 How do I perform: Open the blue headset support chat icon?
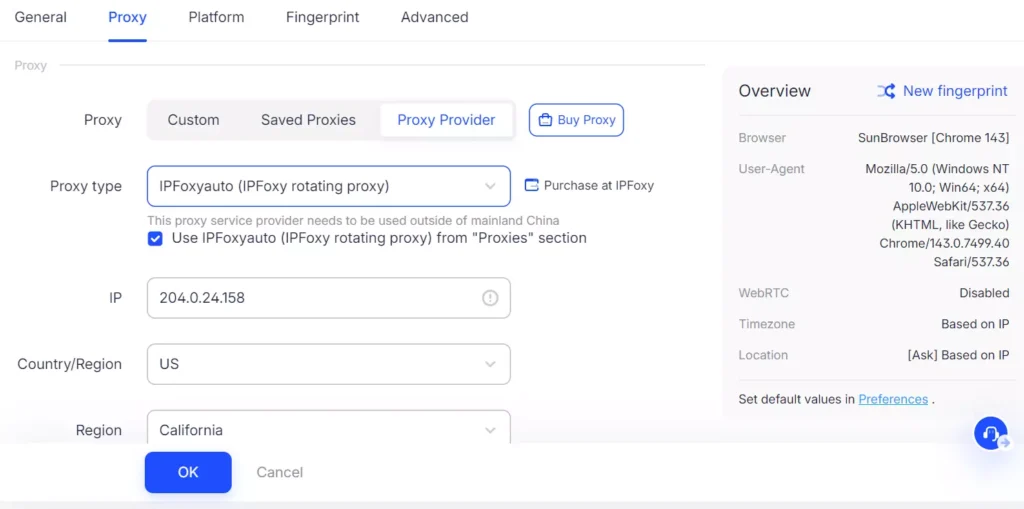tap(990, 433)
